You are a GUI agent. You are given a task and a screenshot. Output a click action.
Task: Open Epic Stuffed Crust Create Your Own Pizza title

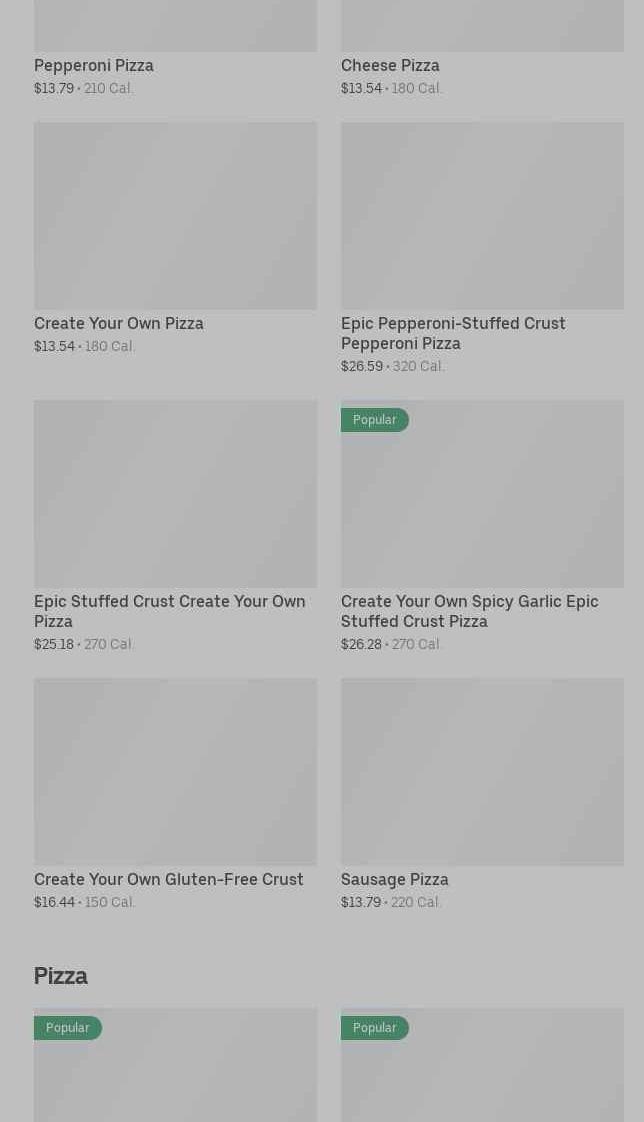(x=170, y=611)
